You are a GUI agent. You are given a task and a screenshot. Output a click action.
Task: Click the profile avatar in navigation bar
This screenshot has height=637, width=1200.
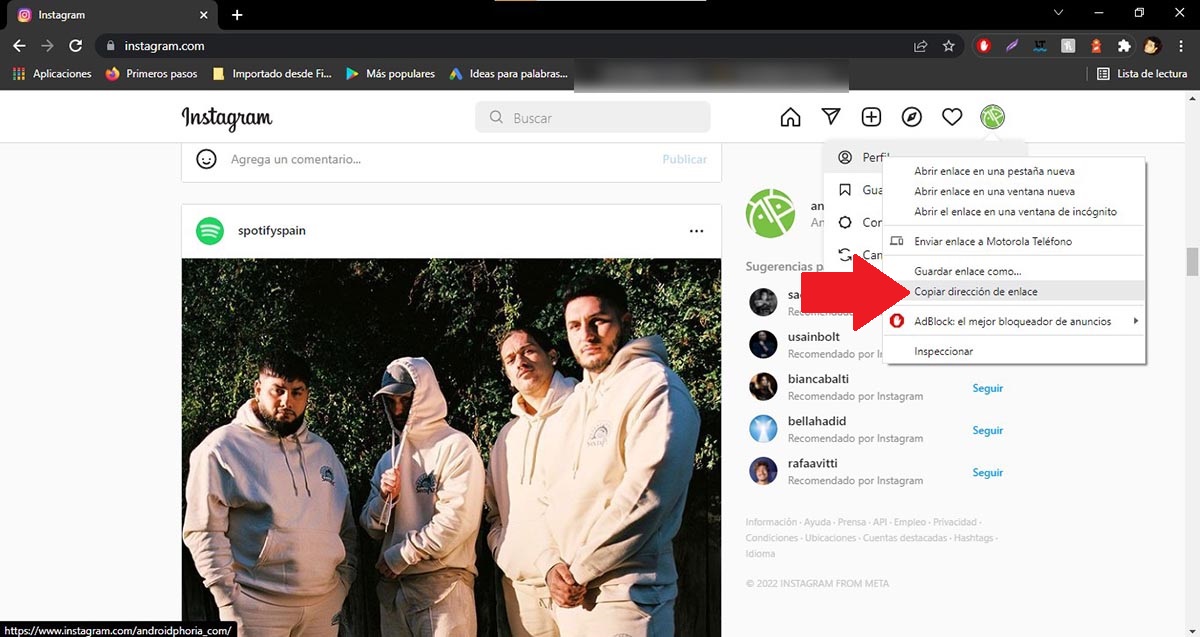992,118
